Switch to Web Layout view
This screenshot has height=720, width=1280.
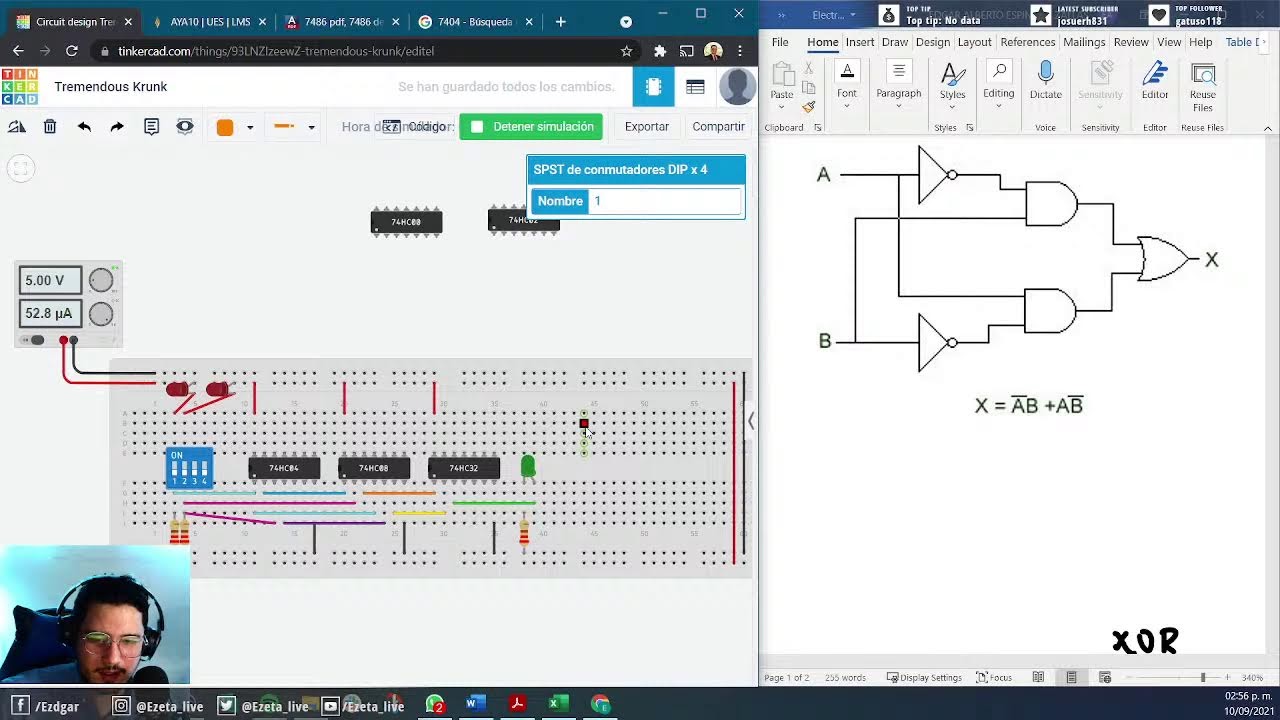pos(1105,678)
